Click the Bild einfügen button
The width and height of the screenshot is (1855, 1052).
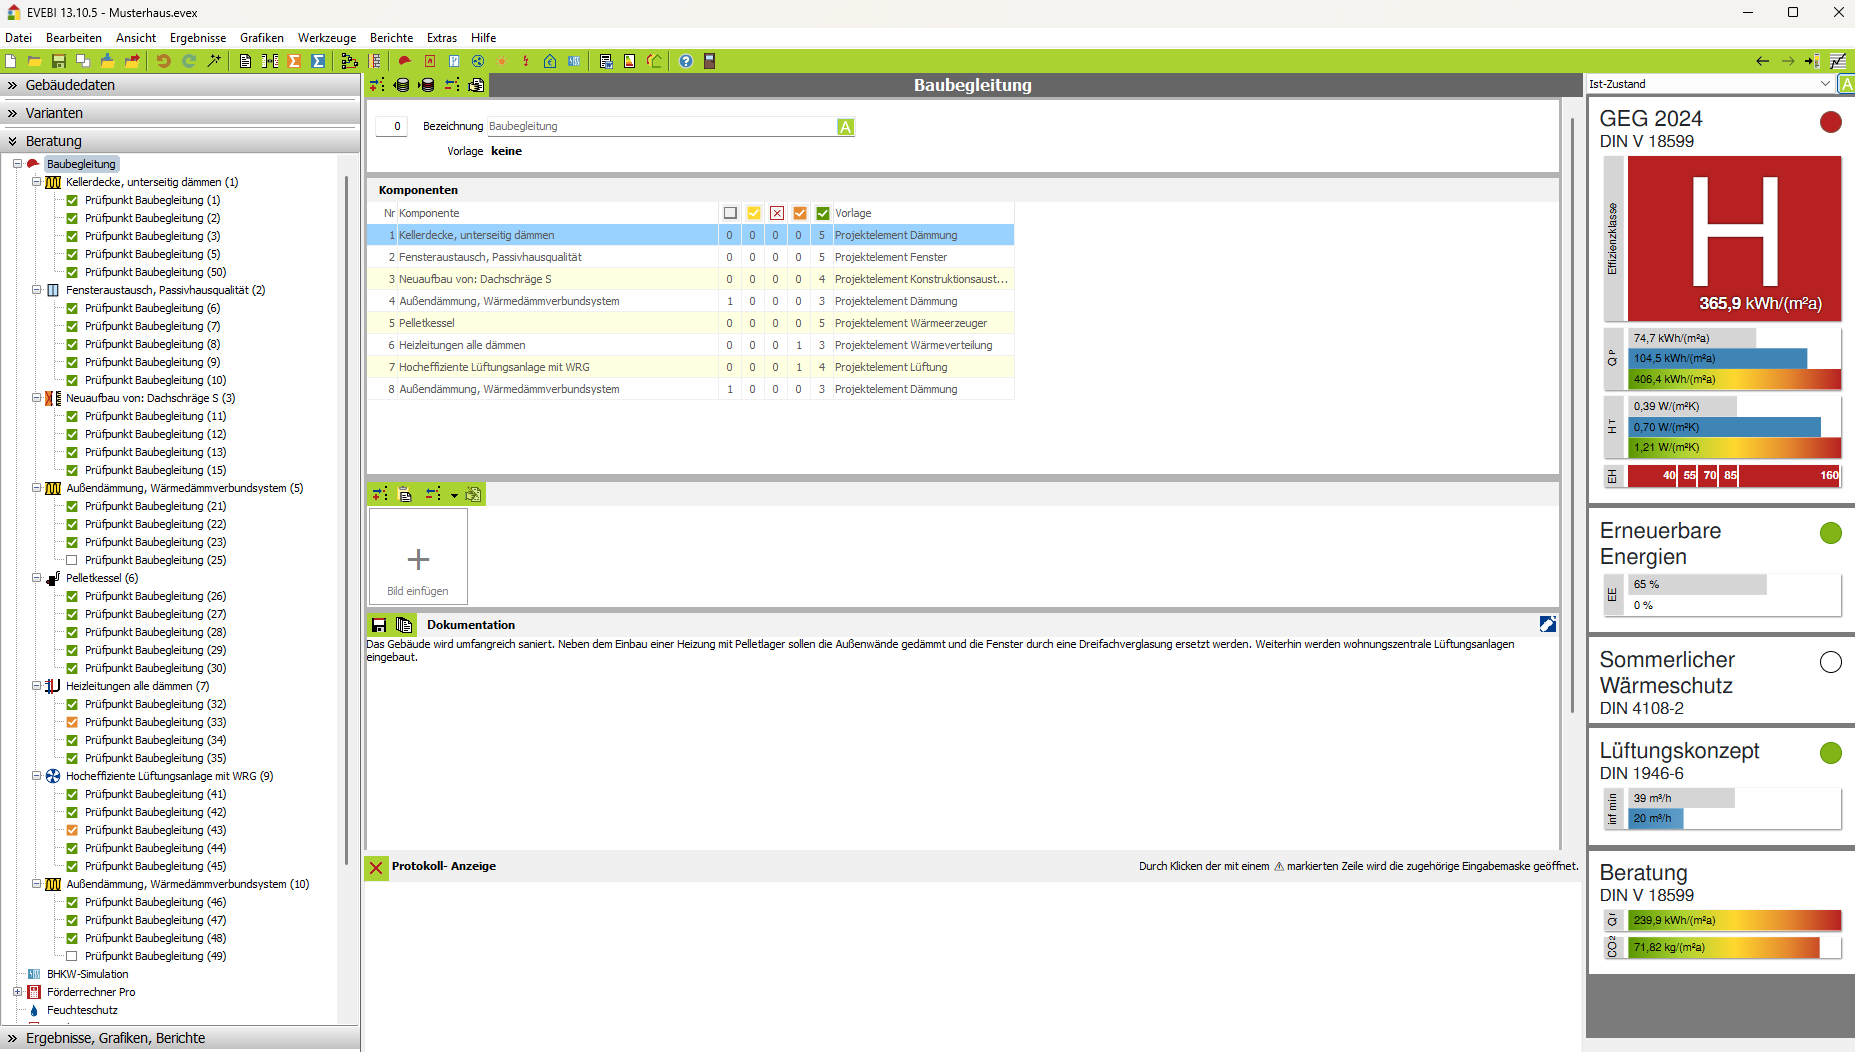pyautogui.click(x=418, y=557)
